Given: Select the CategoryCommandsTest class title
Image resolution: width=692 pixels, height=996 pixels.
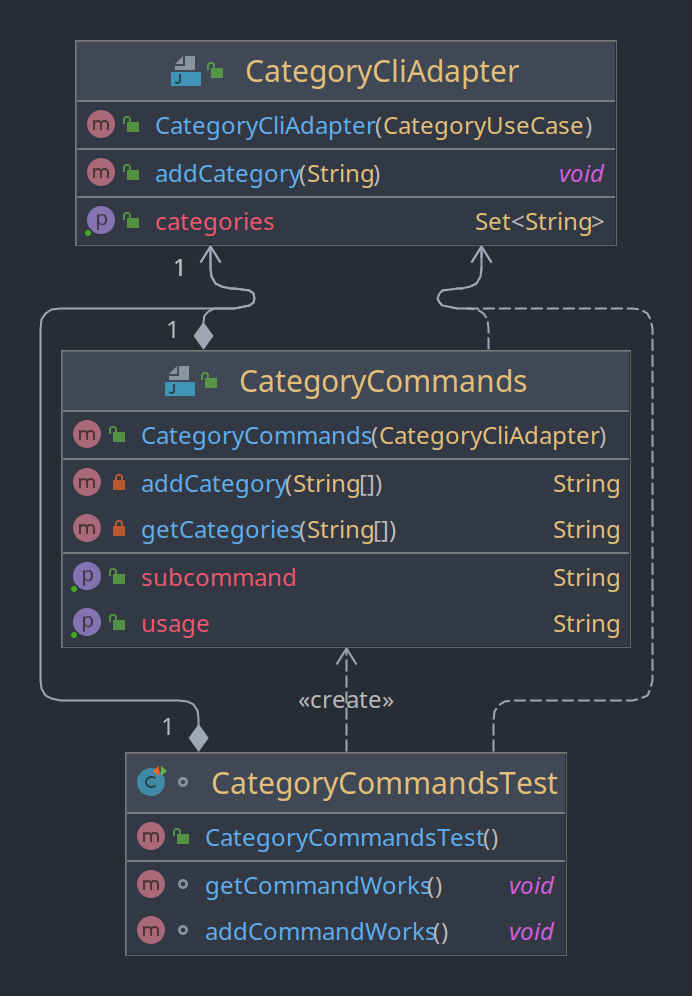Looking at the screenshot, I should pyautogui.click(x=384, y=783).
